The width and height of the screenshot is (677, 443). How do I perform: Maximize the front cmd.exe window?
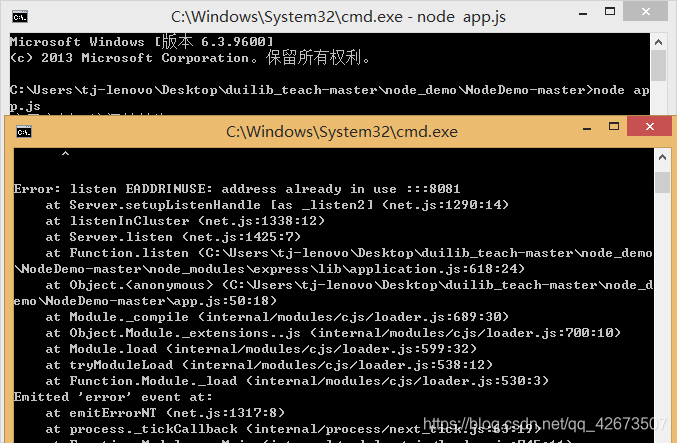click(614, 126)
